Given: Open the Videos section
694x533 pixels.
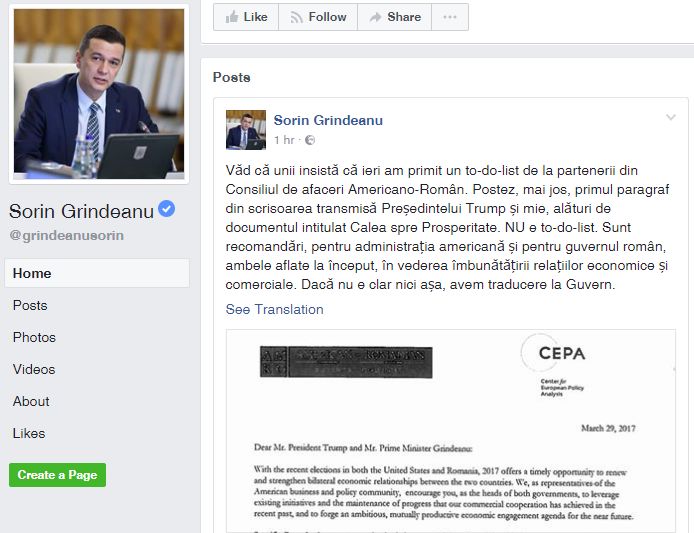Looking at the screenshot, I should (x=34, y=369).
